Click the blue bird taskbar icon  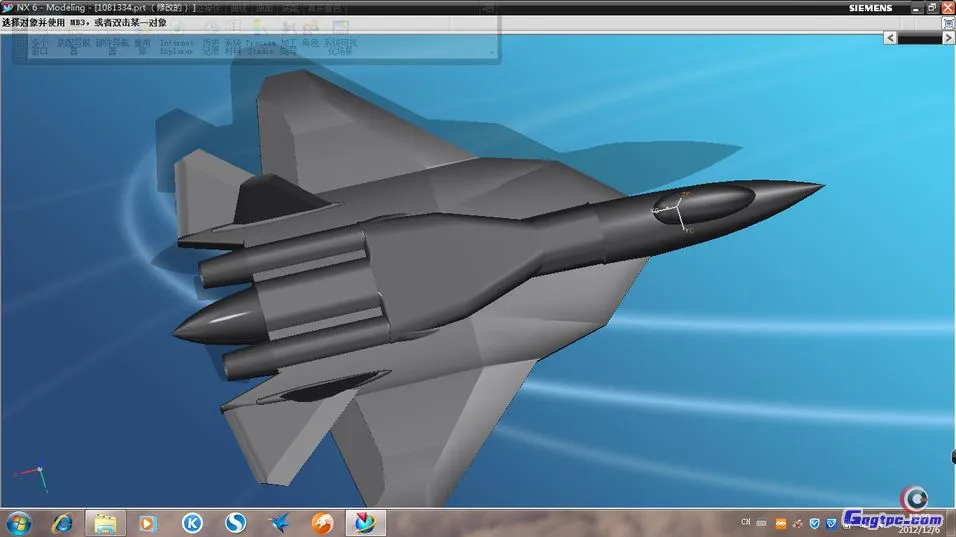(279, 522)
